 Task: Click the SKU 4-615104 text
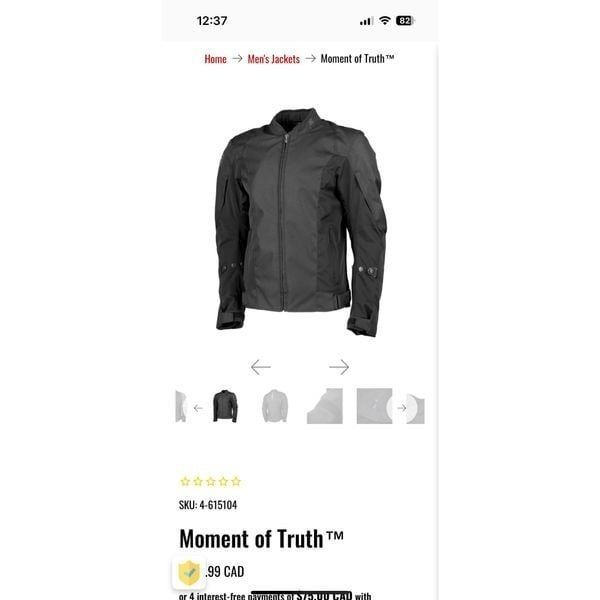208,505
